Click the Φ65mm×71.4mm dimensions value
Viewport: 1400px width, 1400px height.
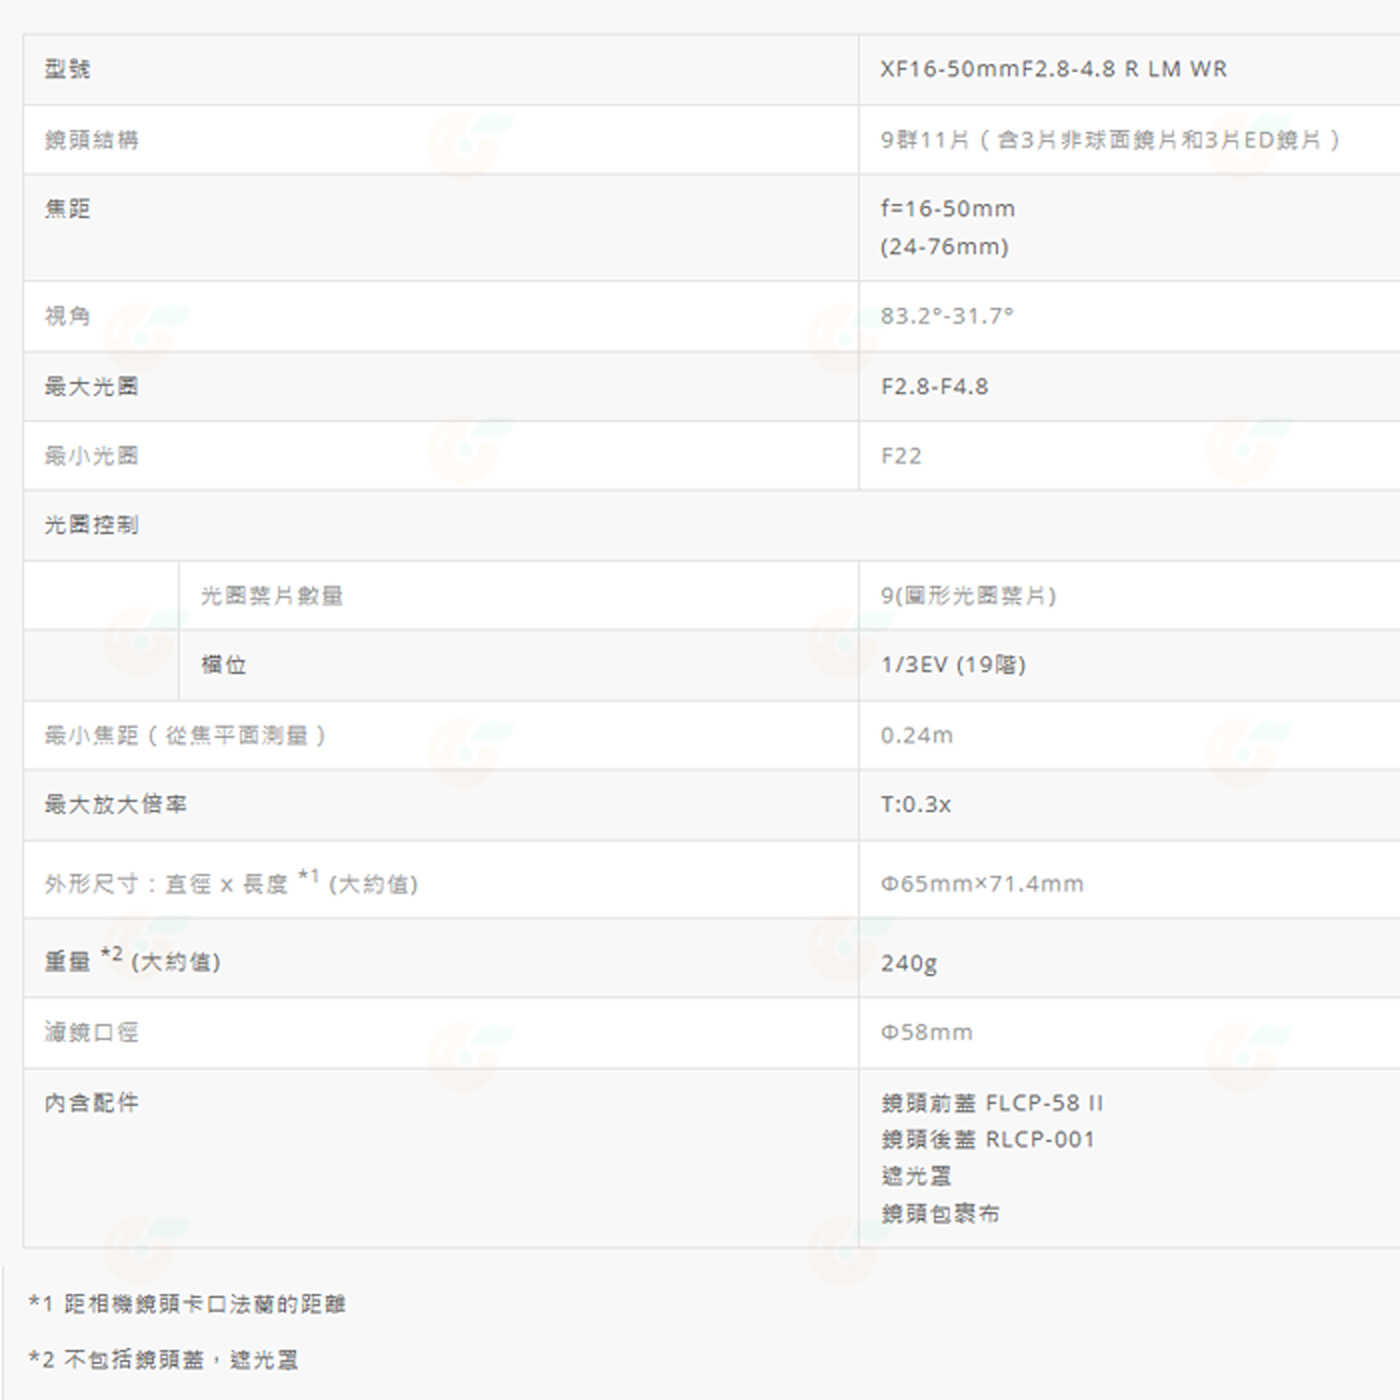pyautogui.click(x=981, y=883)
